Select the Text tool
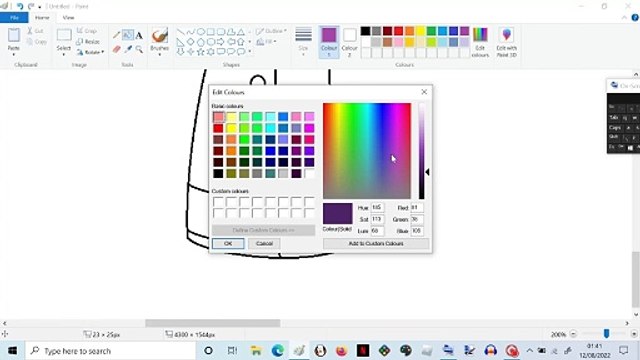Image resolution: width=640 pixels, height=360 pixels. point(139,36)
